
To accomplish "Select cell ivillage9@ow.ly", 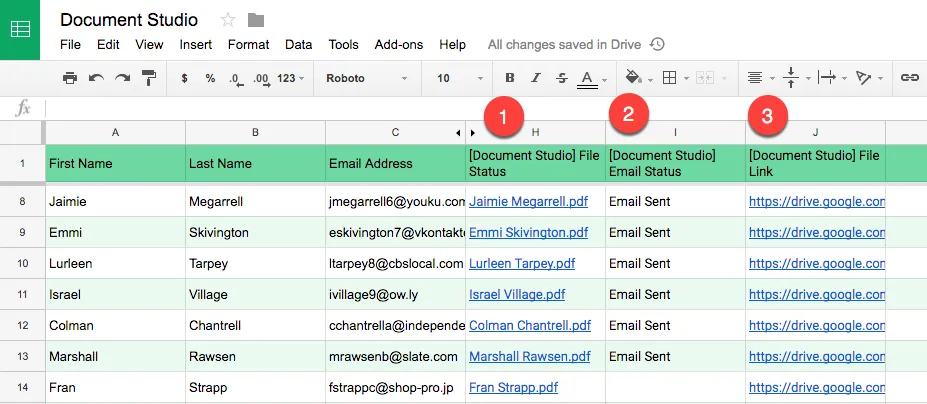I will pos(396,295).
